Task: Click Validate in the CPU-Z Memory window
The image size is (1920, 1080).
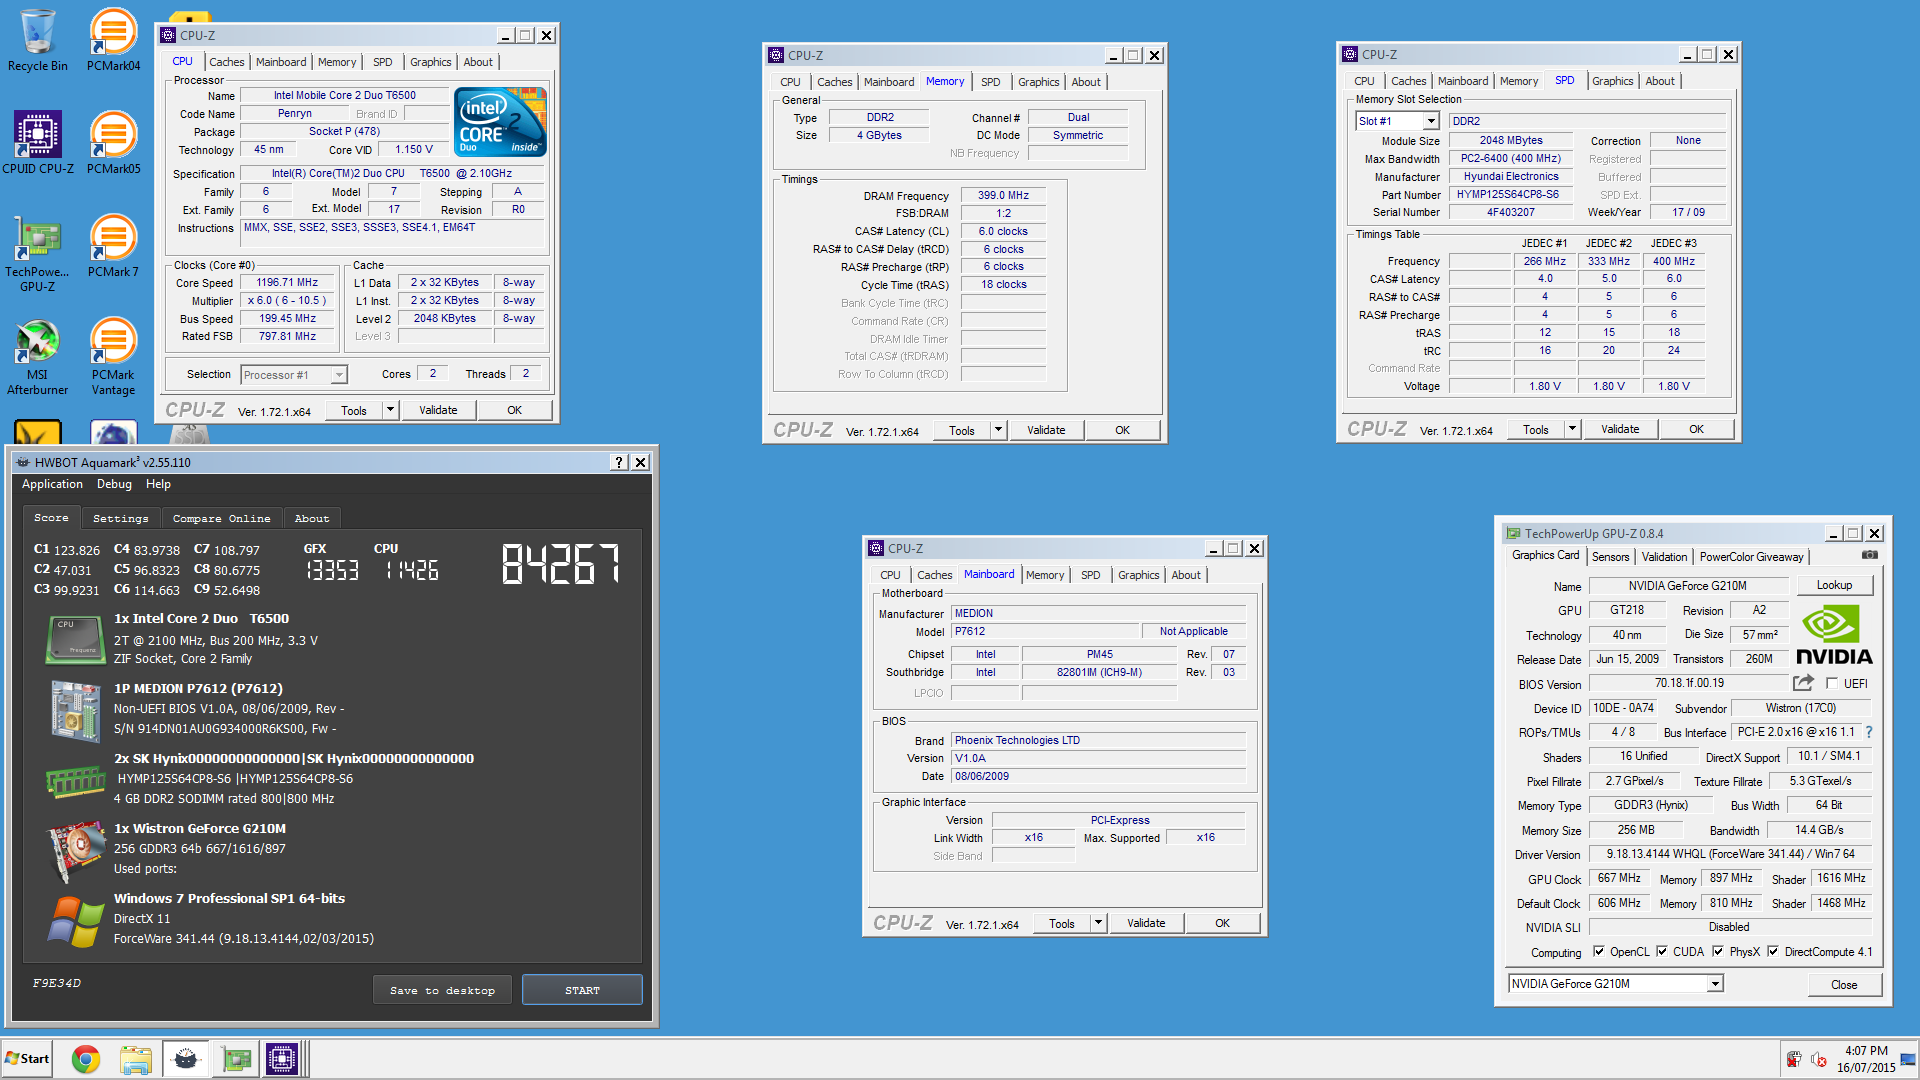Action: tap(1046, 430)
